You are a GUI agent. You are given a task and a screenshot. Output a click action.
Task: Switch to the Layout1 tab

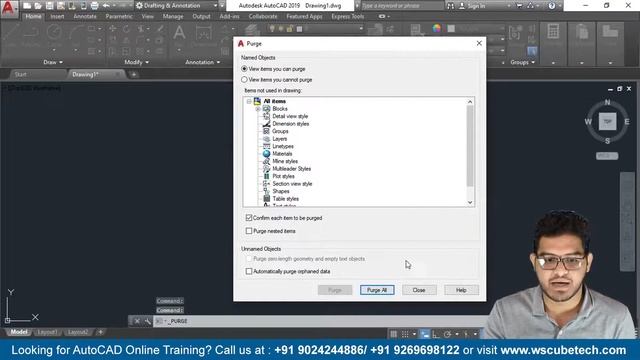click(x=47, y=332)
